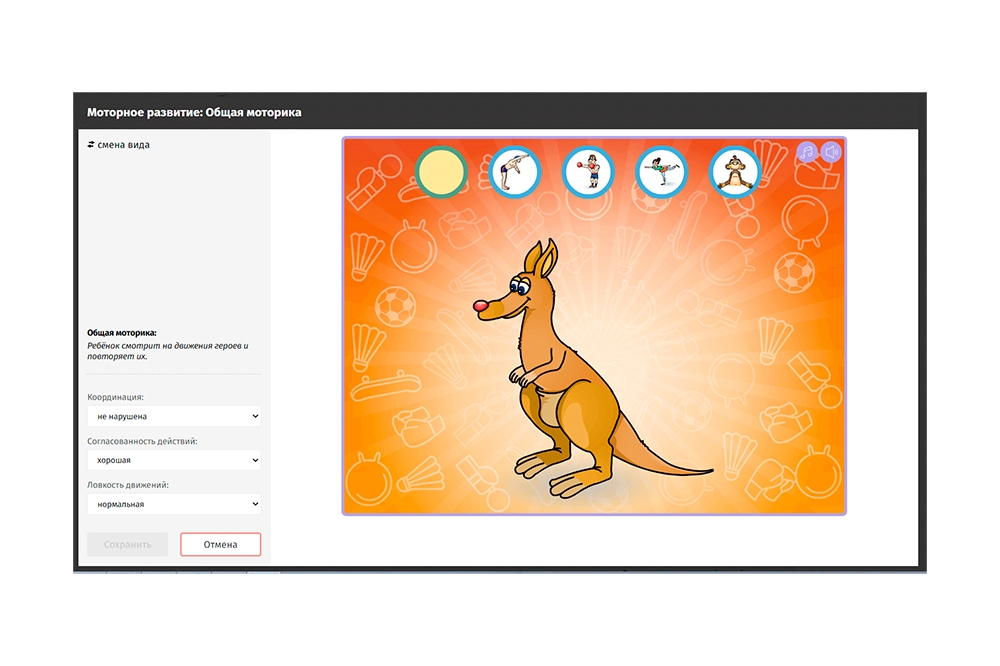Toggle background music with the note icon
Viewport: 1000px width, 666px height.
tap(807, 152)
